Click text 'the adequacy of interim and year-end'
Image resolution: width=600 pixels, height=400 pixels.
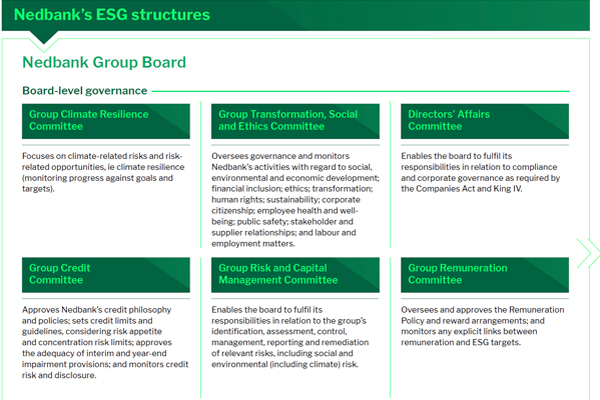[x=94, y=353]
